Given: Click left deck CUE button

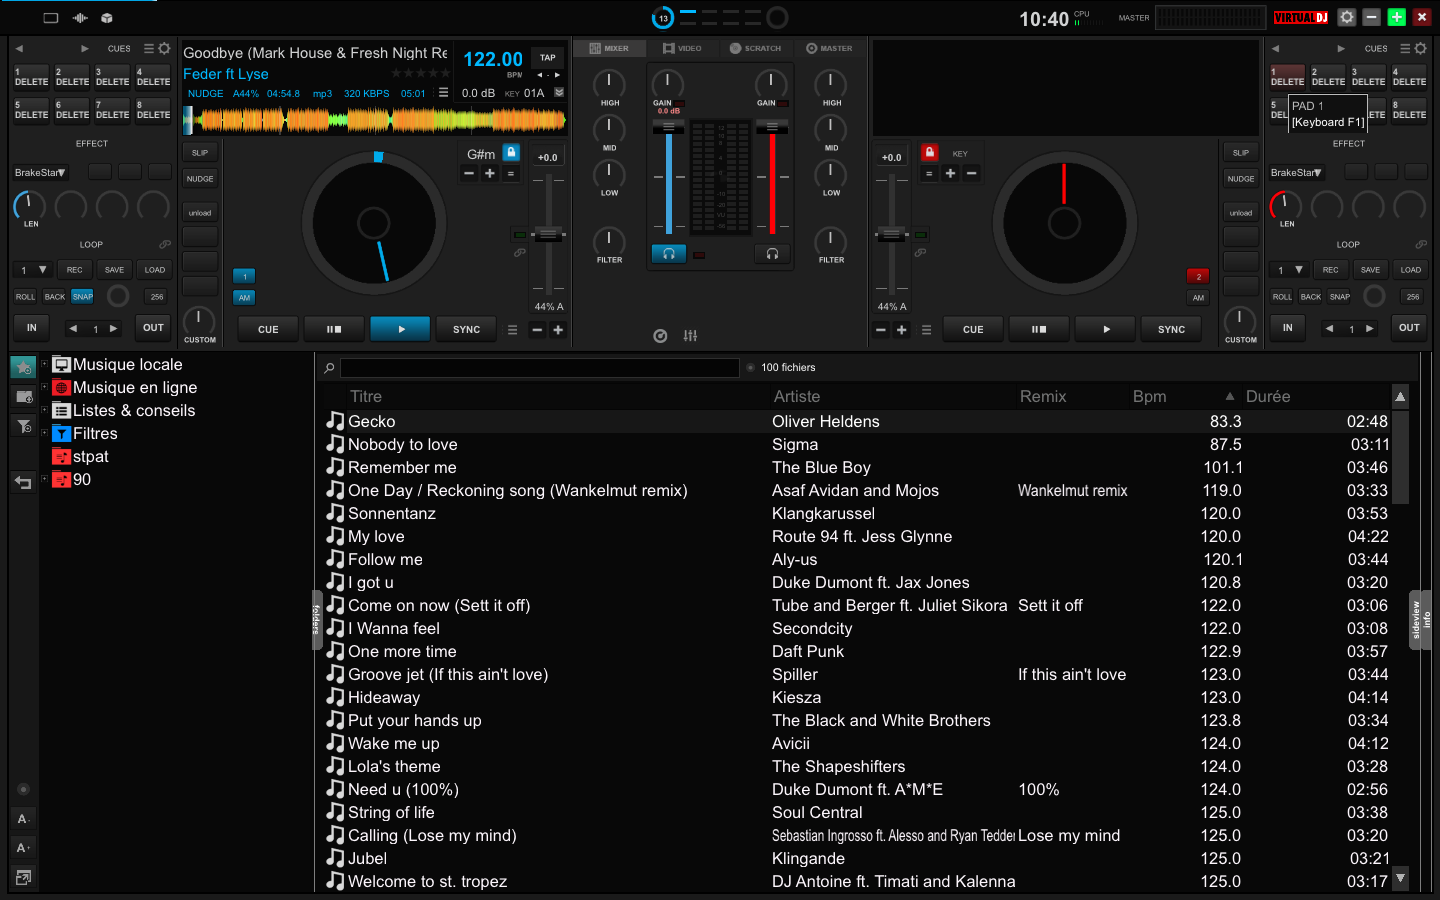Looking at the screenshot, I should 268,329.
